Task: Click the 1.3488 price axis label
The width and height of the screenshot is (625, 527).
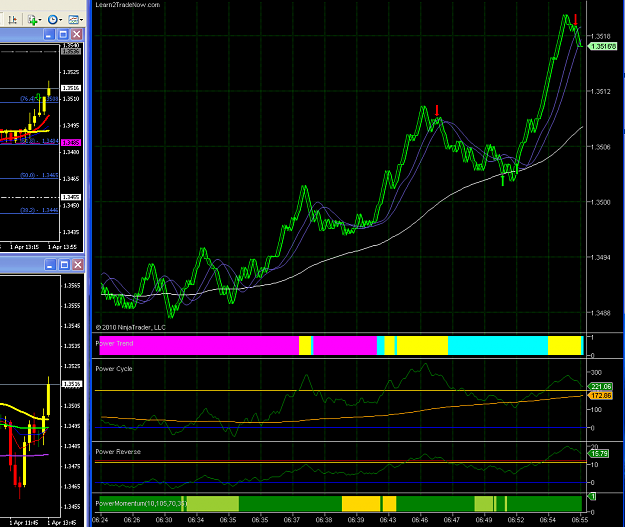Action: (601, 313)
